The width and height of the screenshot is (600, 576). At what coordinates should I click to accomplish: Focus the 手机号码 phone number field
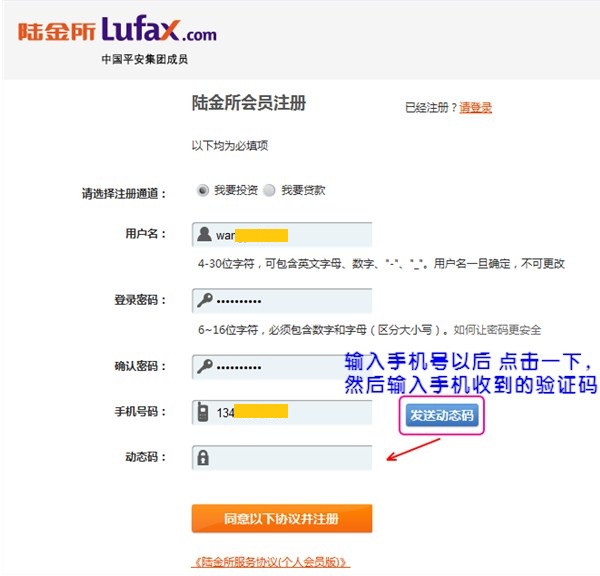click(282, 412)
